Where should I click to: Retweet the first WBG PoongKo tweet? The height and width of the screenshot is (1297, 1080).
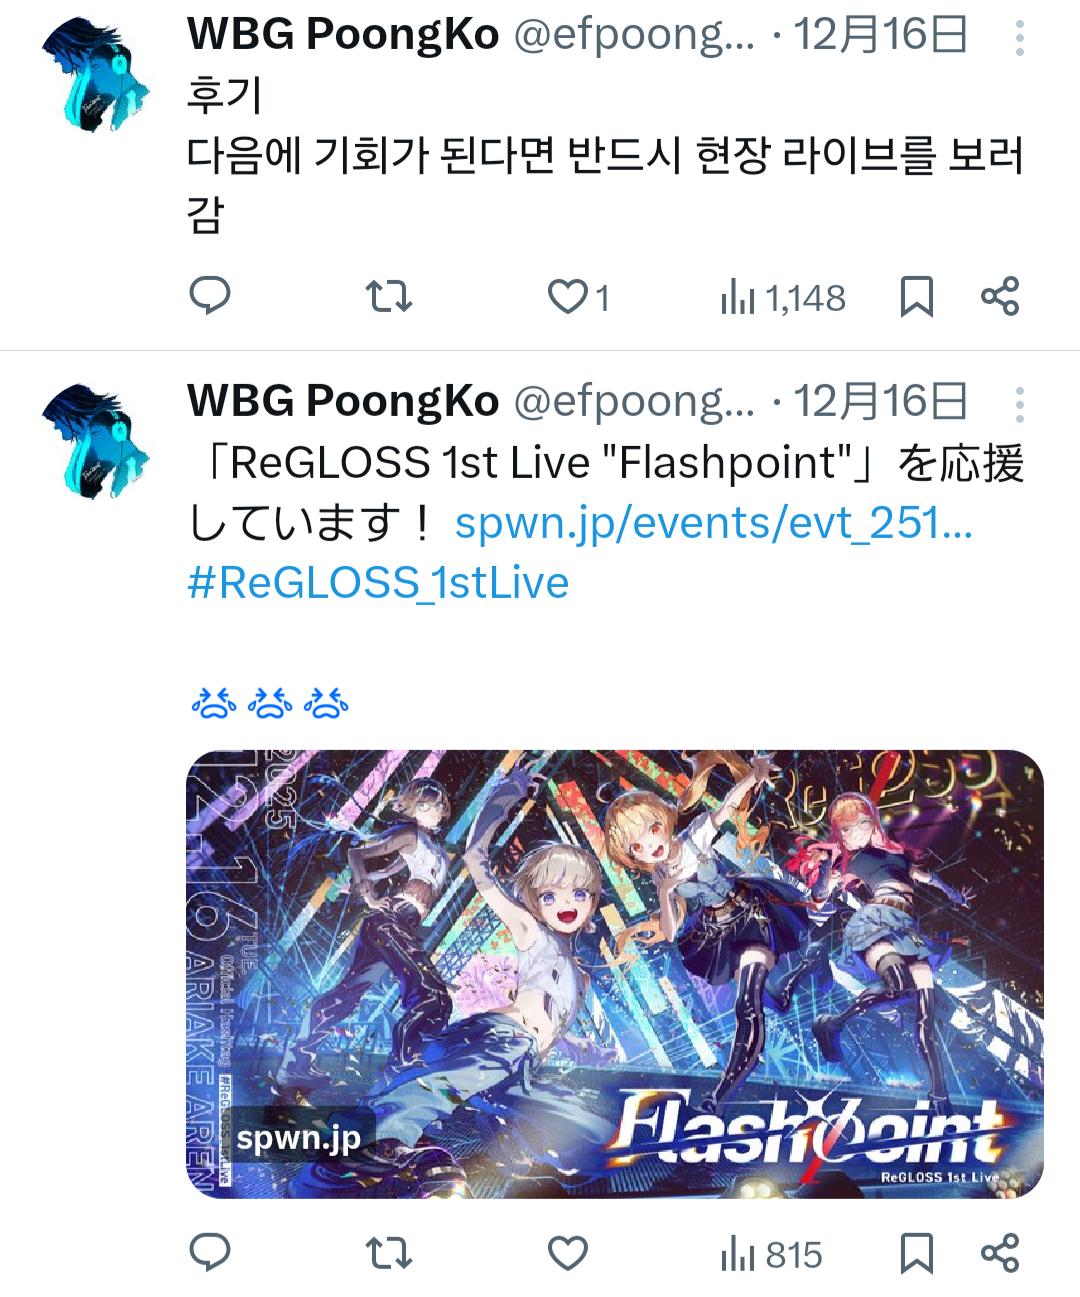[x=388, y=297]
